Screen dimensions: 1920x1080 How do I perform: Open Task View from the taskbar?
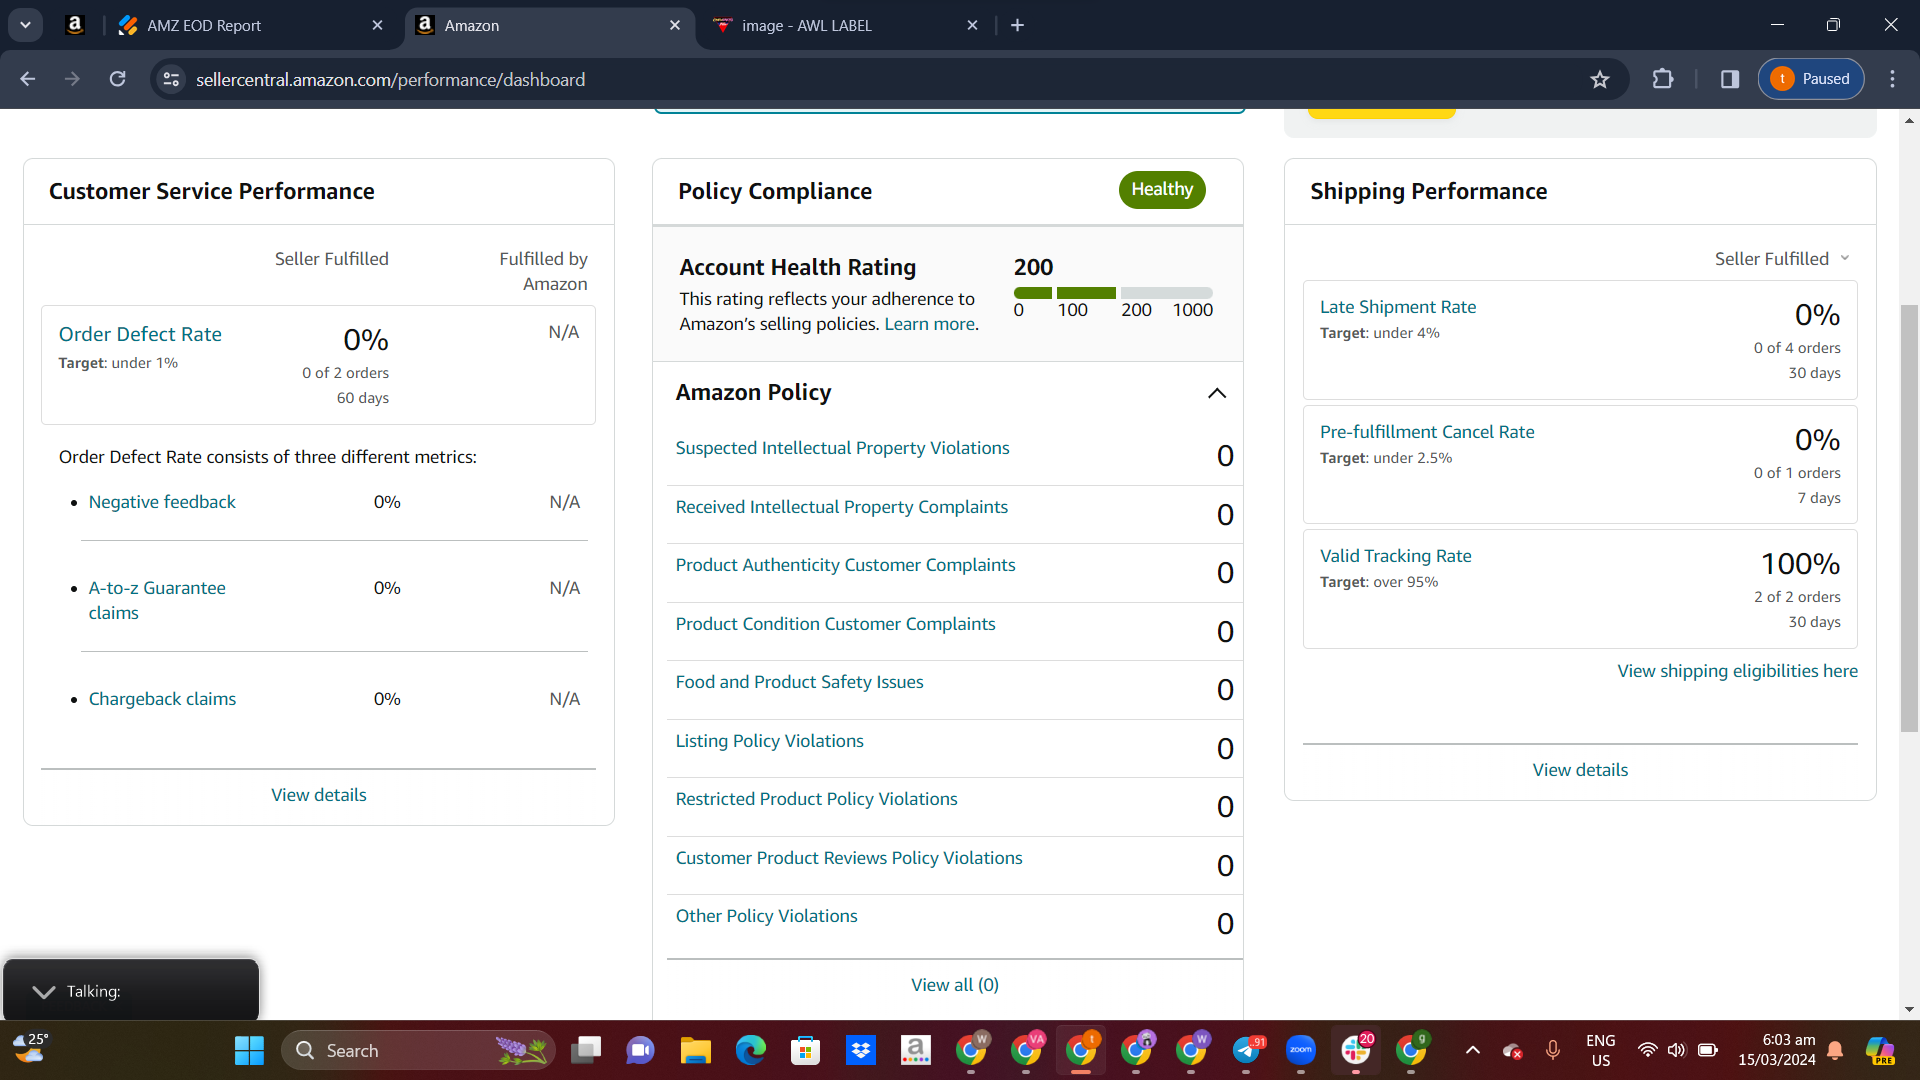tap(586, 1051)
